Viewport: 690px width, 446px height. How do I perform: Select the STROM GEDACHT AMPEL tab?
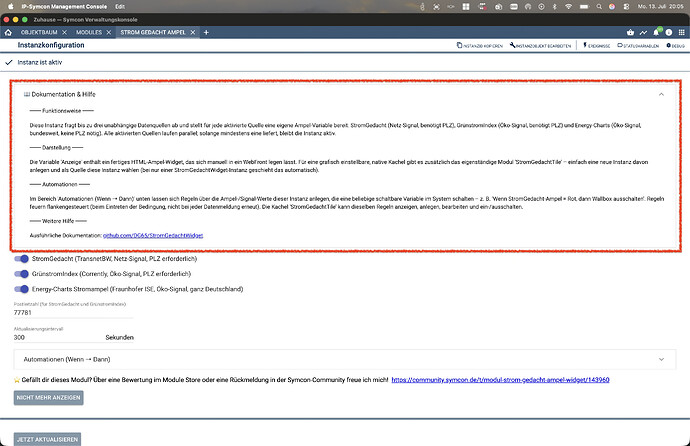[x=153, y=33]
